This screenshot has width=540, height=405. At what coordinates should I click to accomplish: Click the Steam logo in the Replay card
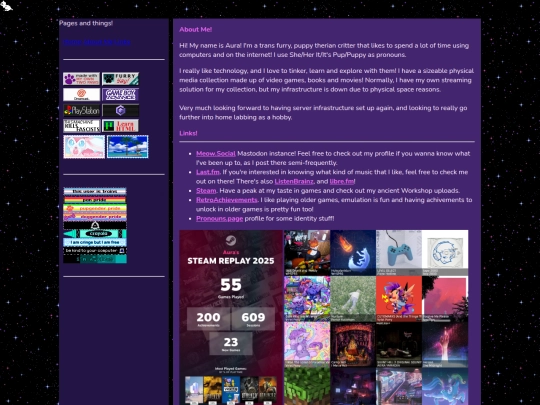click(231, 240)
